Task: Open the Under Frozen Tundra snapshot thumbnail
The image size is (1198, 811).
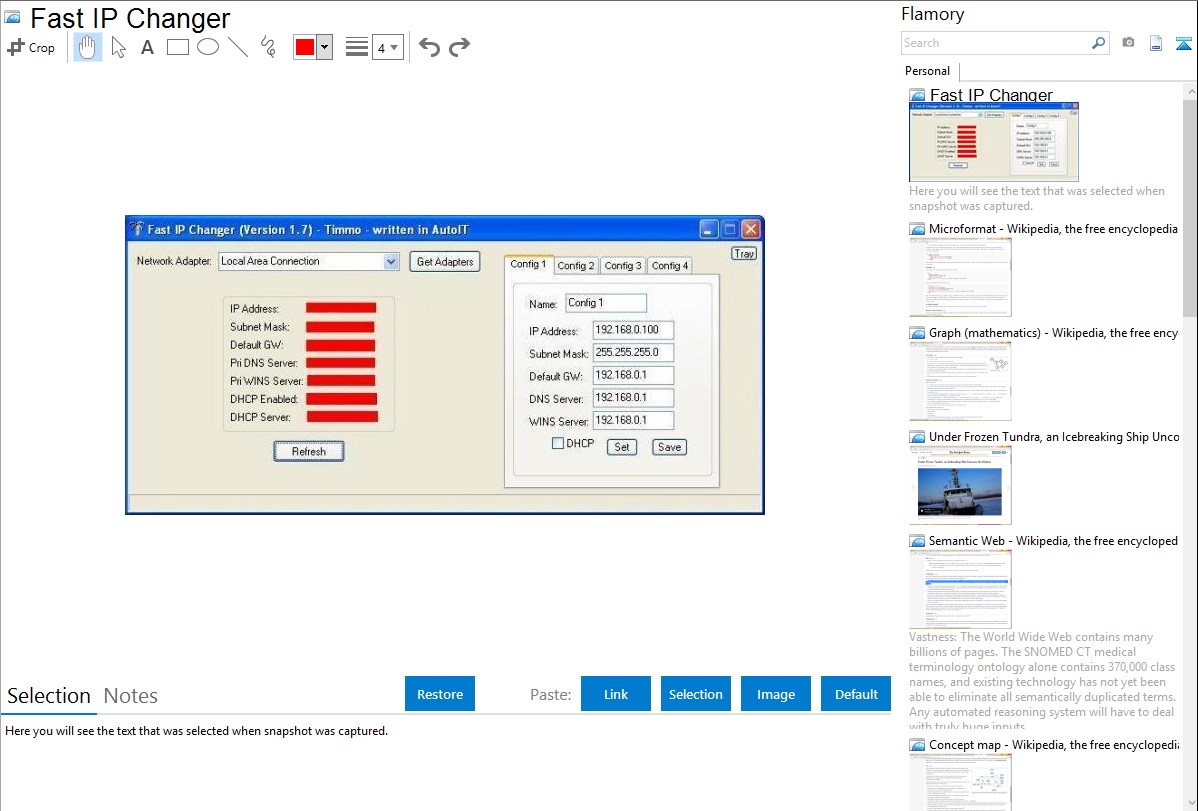Action: point(960,485)
